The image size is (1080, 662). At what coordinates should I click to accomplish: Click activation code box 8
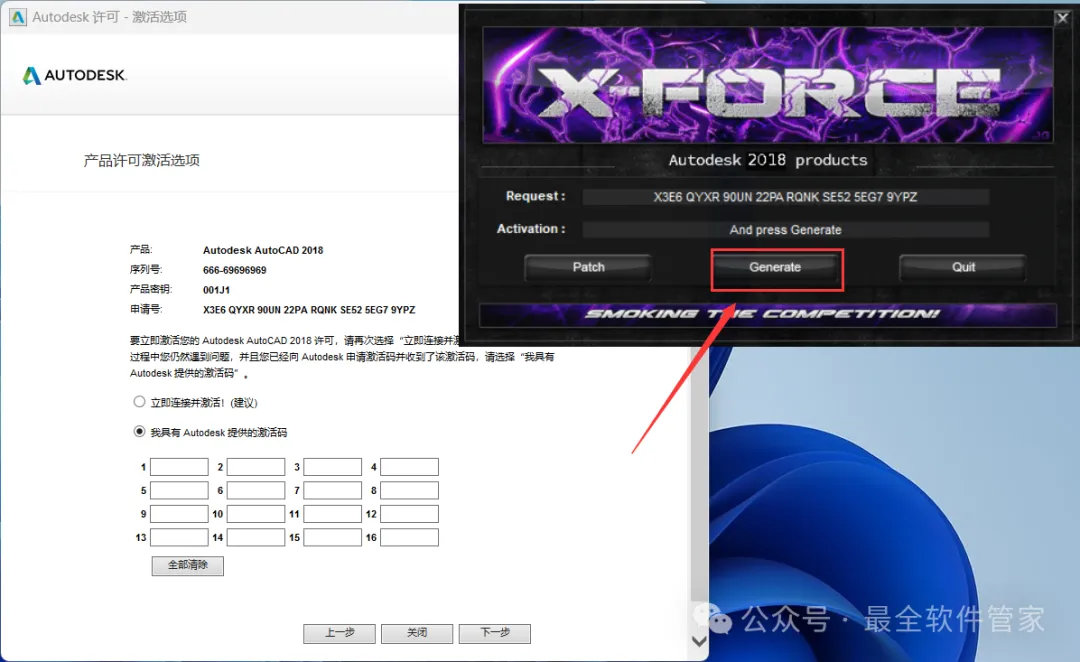(409, 490)
